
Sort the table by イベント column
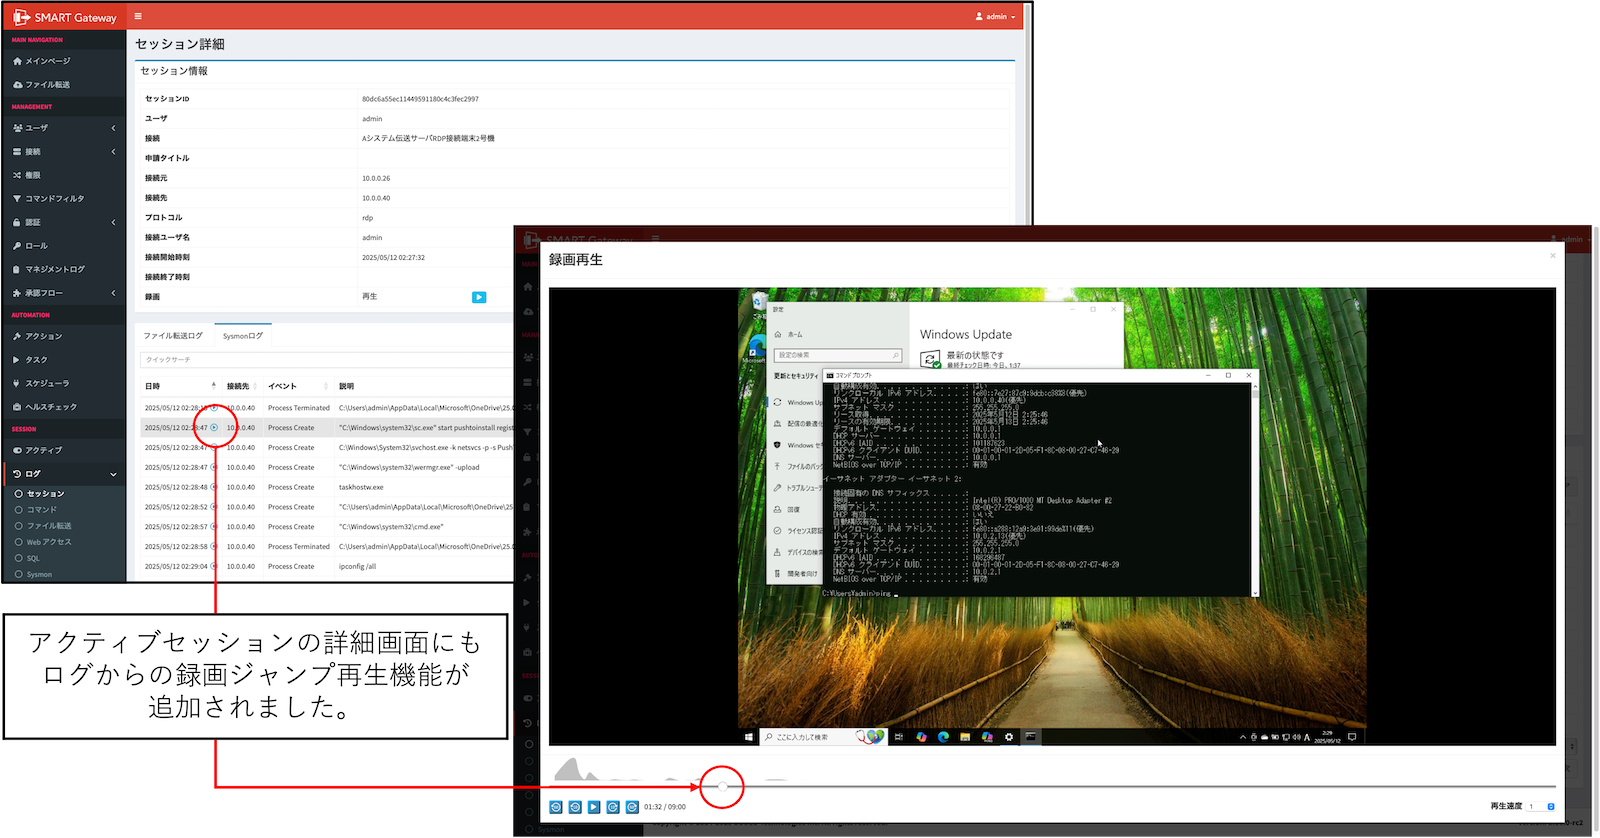298,386
